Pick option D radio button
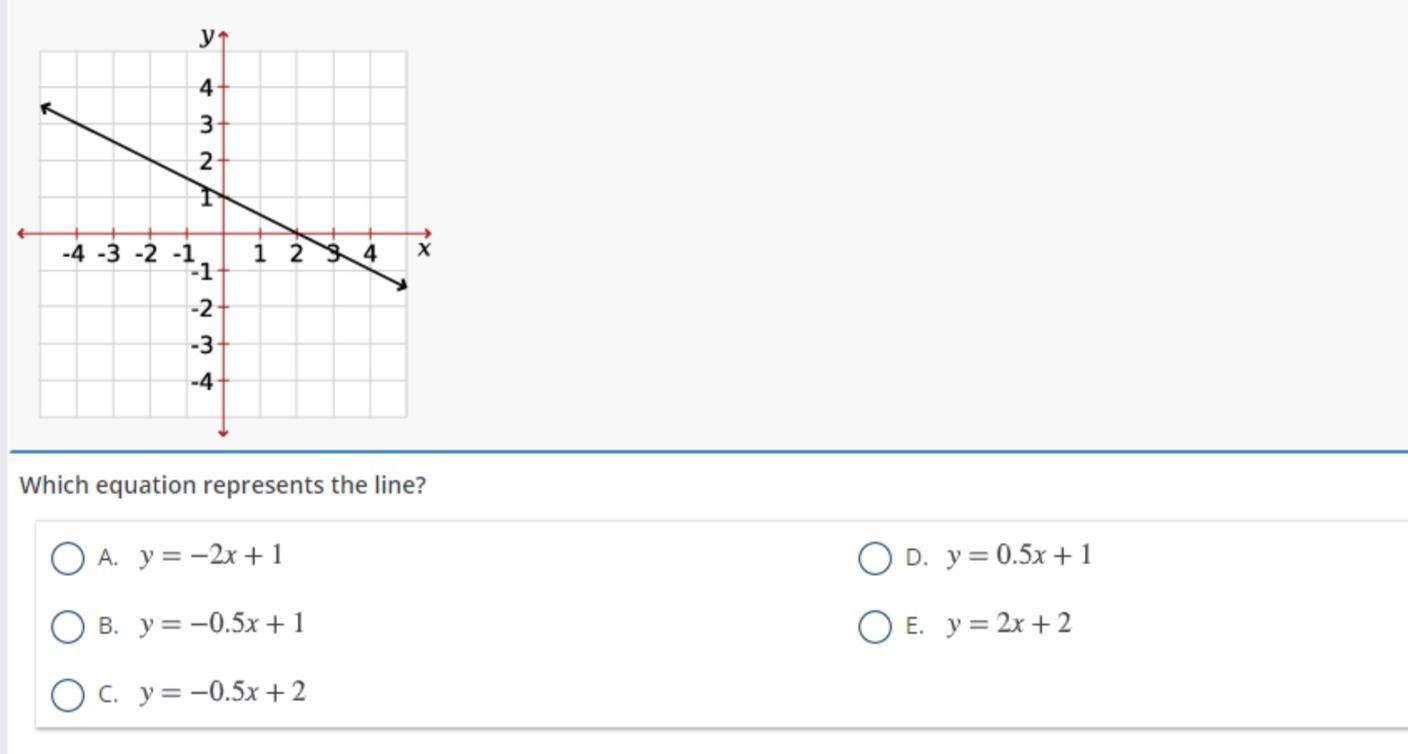Viewport: 1408px width, 754px height. pos(875,558)
